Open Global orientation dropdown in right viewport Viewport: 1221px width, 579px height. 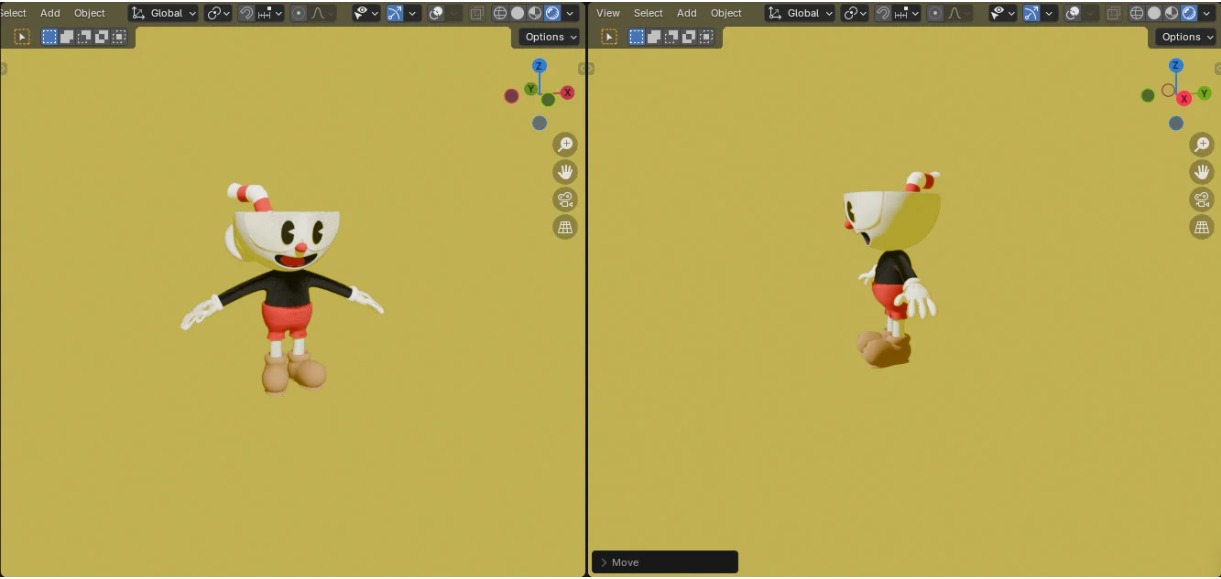pyautogui.click(x=802, y=13)
